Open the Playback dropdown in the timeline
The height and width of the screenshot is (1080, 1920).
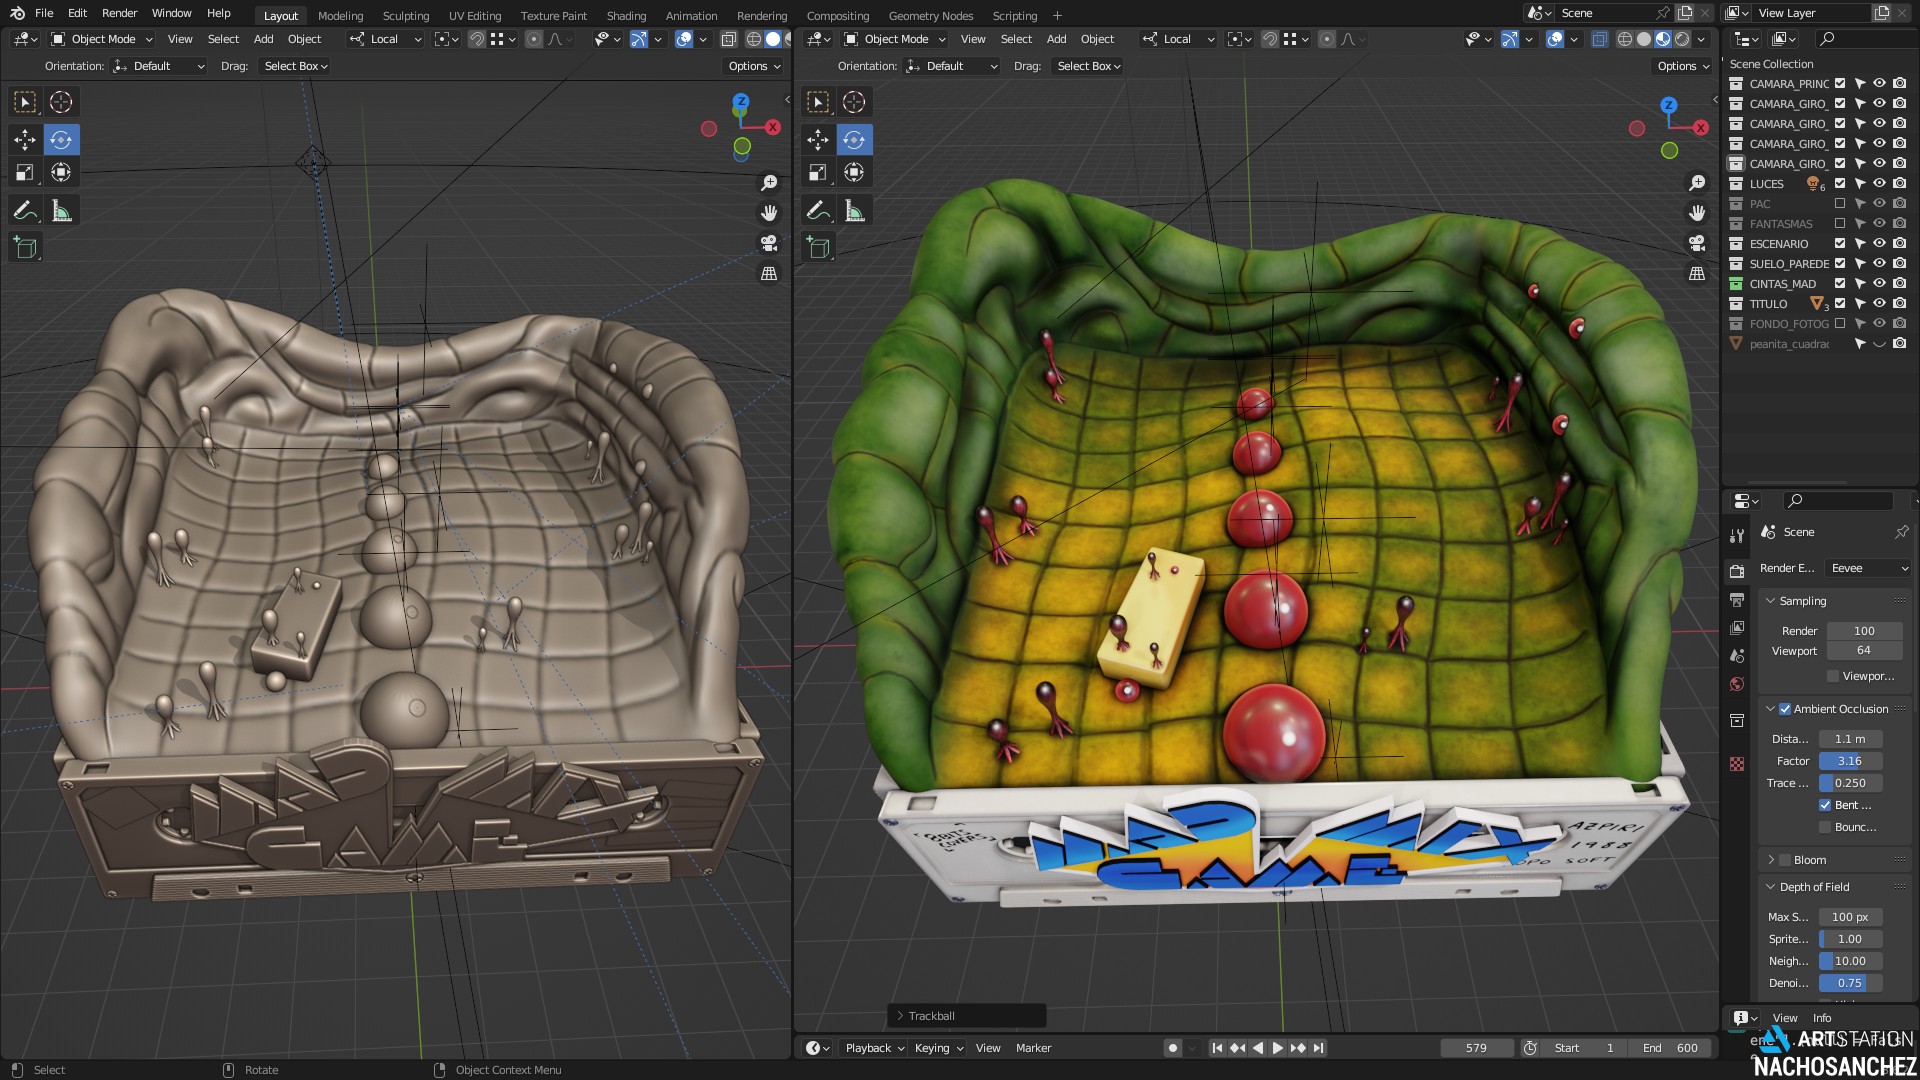[x=873, y=1048]
